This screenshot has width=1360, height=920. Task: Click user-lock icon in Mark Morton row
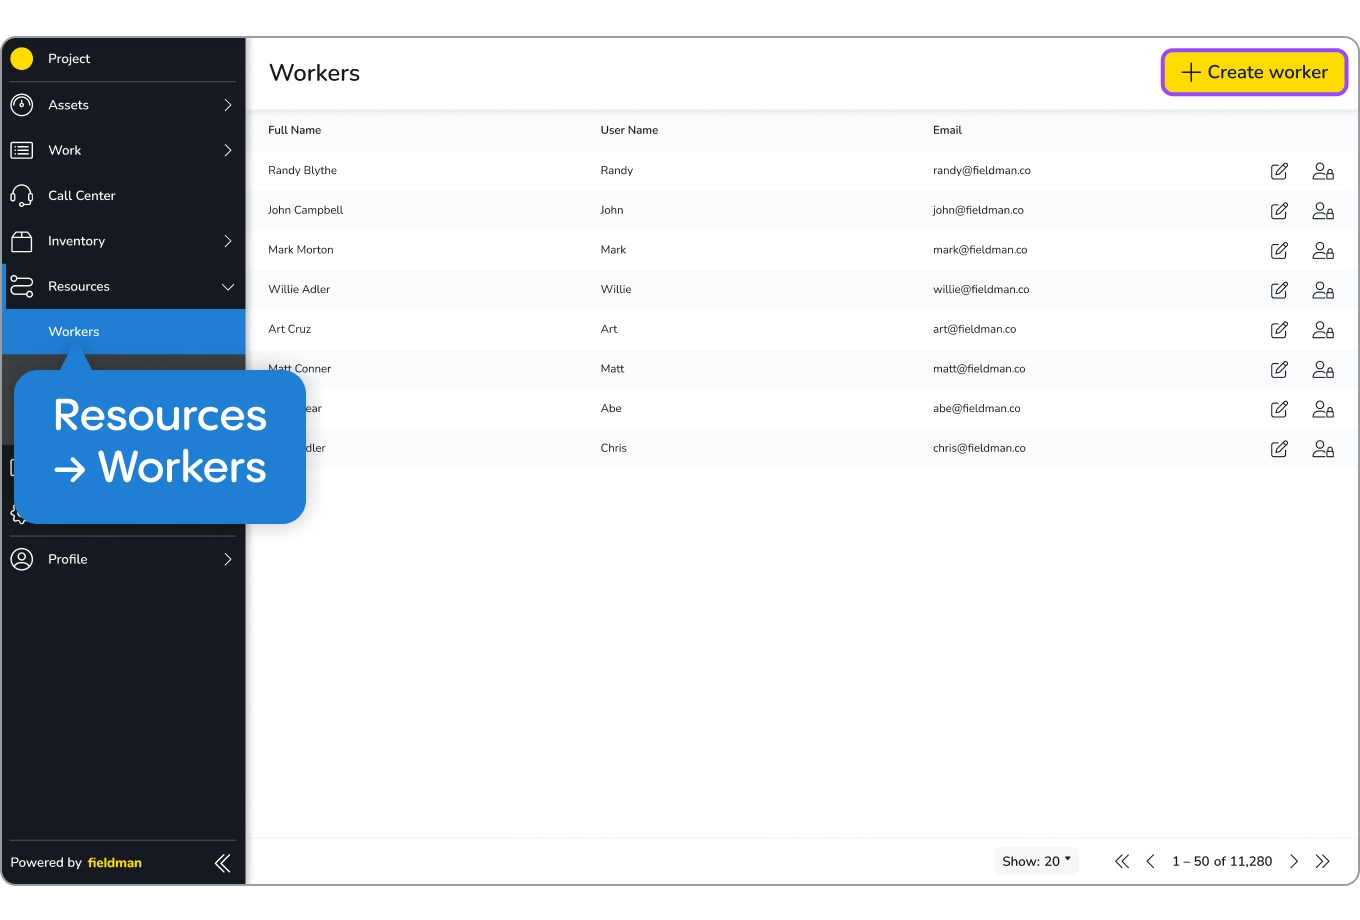point(1323,250)
